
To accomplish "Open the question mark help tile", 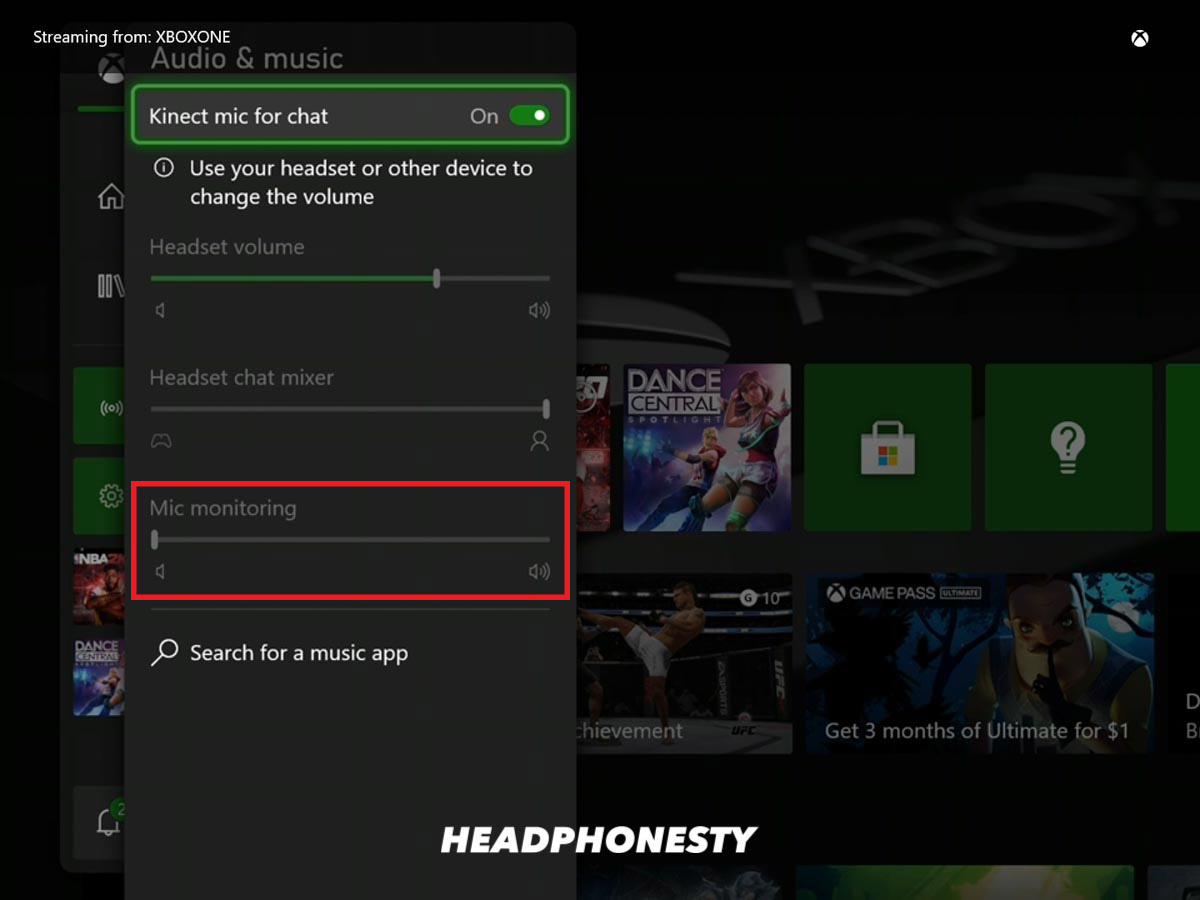I will click(1068, 447).
